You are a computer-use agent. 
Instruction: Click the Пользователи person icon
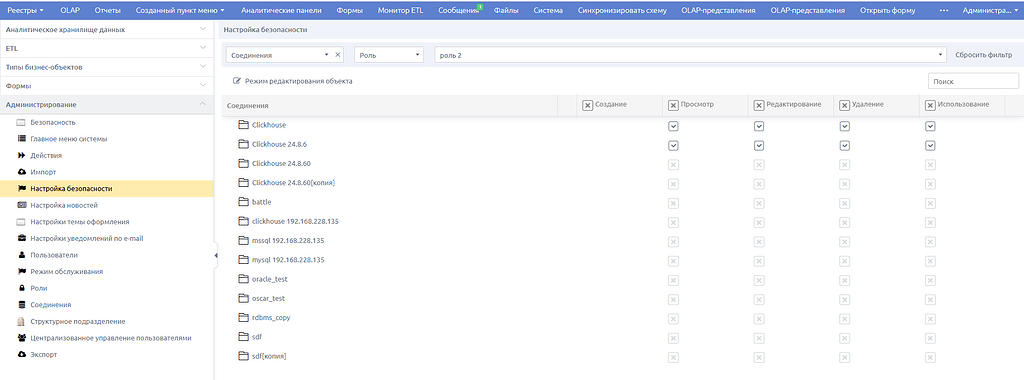pyautogui.click(x=22, y=255)
